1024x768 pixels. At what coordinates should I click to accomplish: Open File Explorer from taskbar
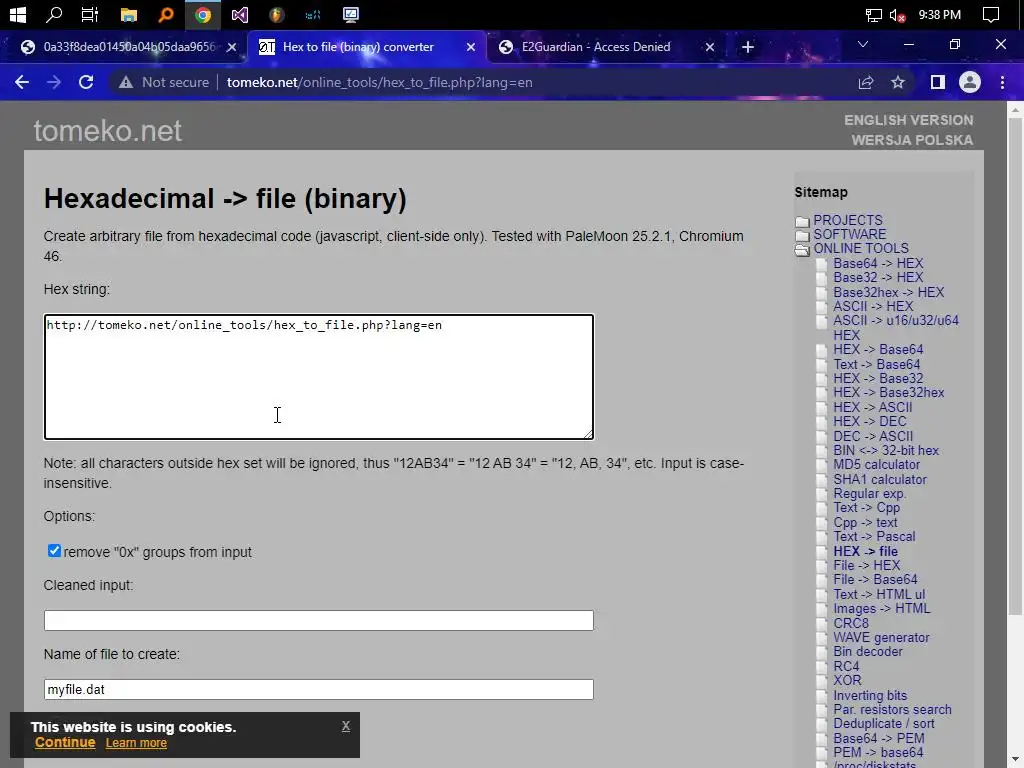pyautogui.click(x=129, y=14)
